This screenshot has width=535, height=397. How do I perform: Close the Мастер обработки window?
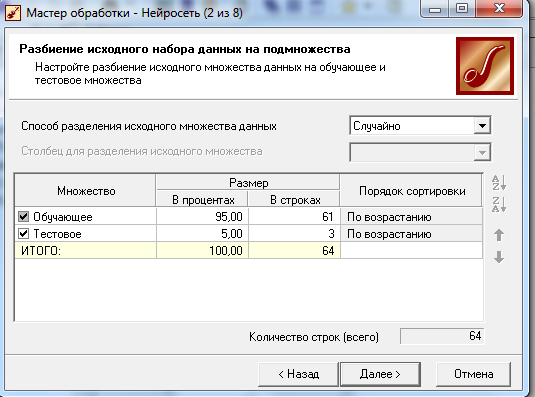click(x=499, y=9)
